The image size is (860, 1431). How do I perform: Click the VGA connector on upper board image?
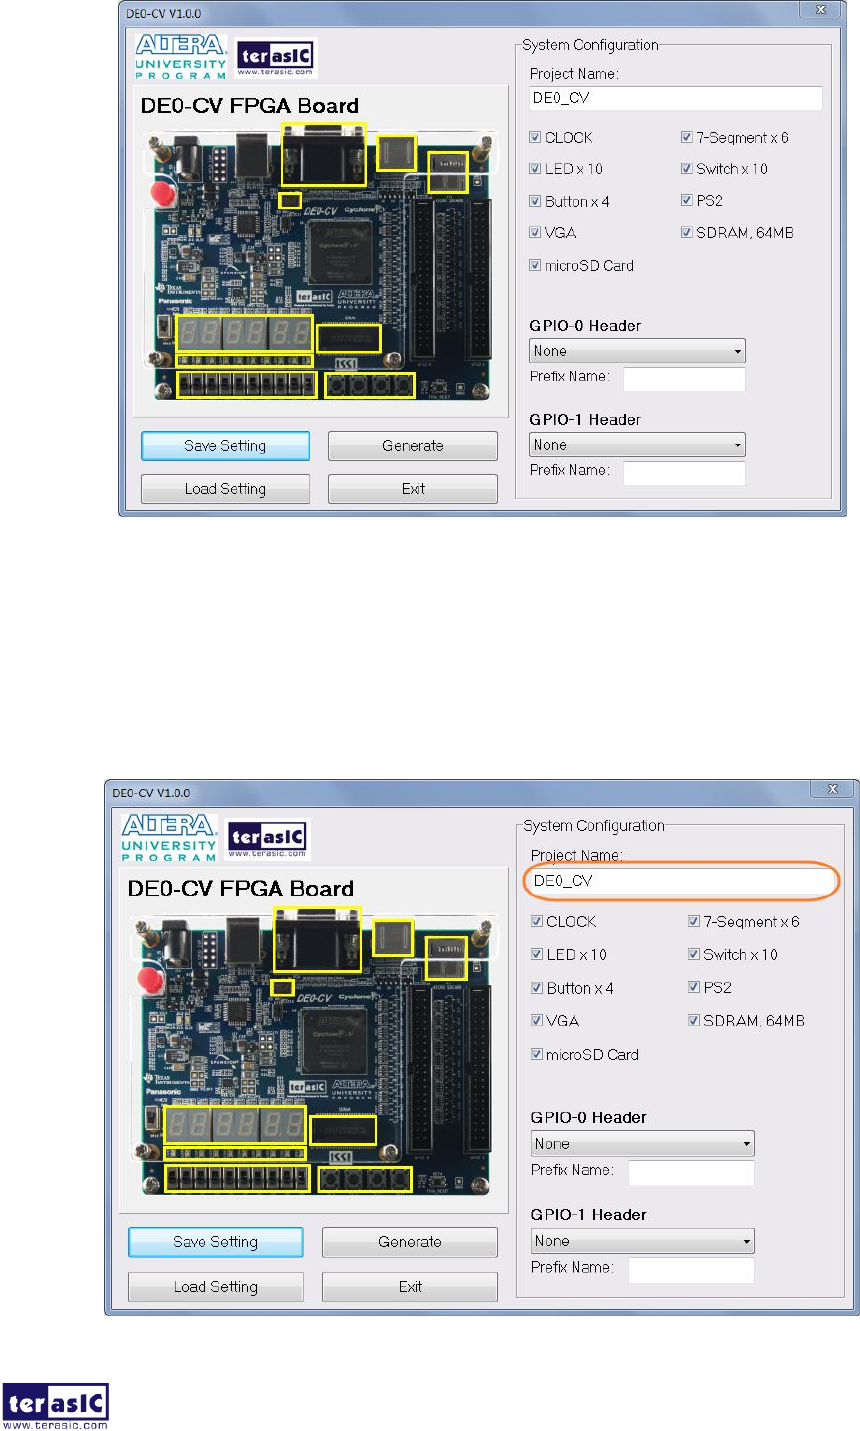click(x=324, y=153)
